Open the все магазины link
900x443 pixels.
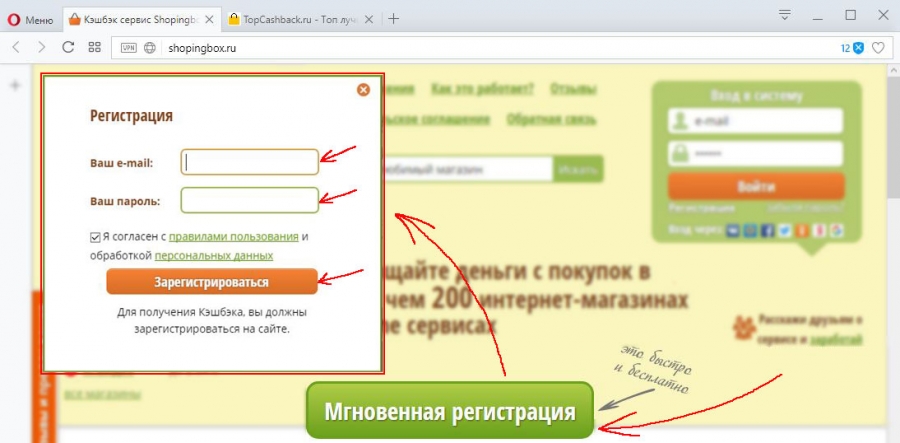102,394
